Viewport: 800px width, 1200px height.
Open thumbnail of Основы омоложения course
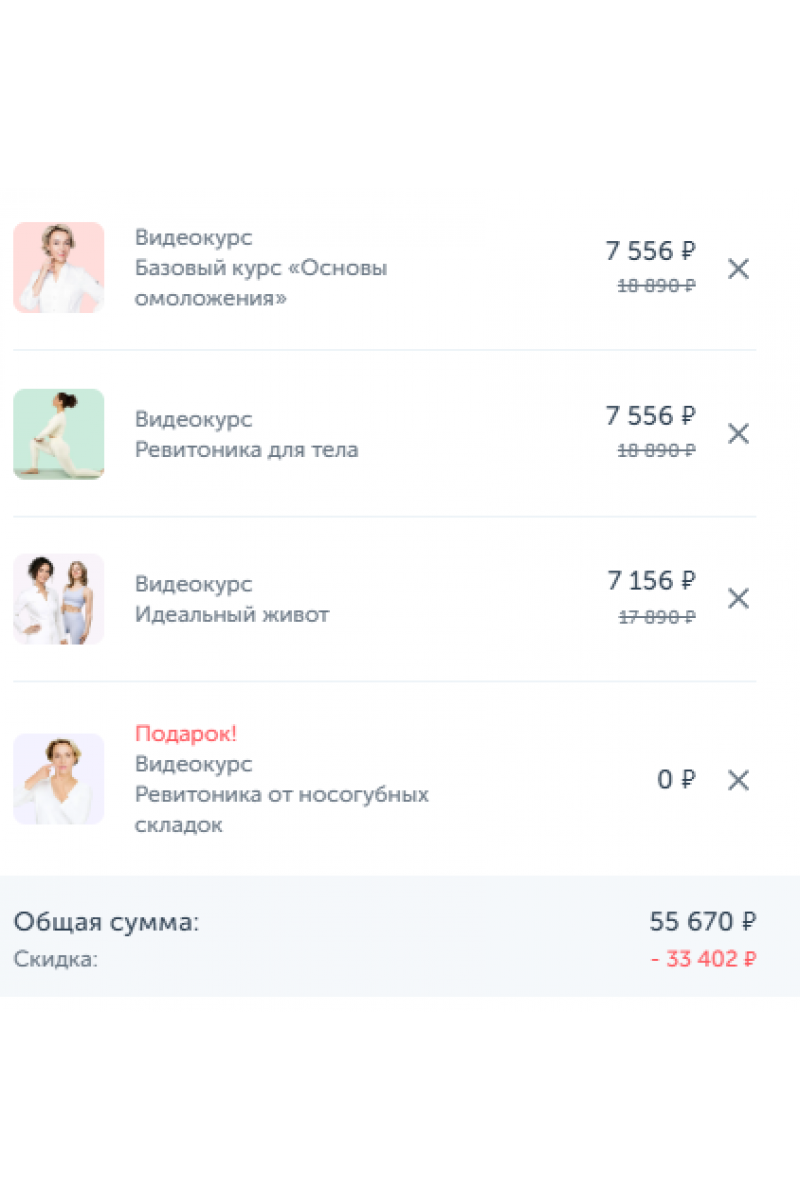pyautogui.click(x=59, y=268)
